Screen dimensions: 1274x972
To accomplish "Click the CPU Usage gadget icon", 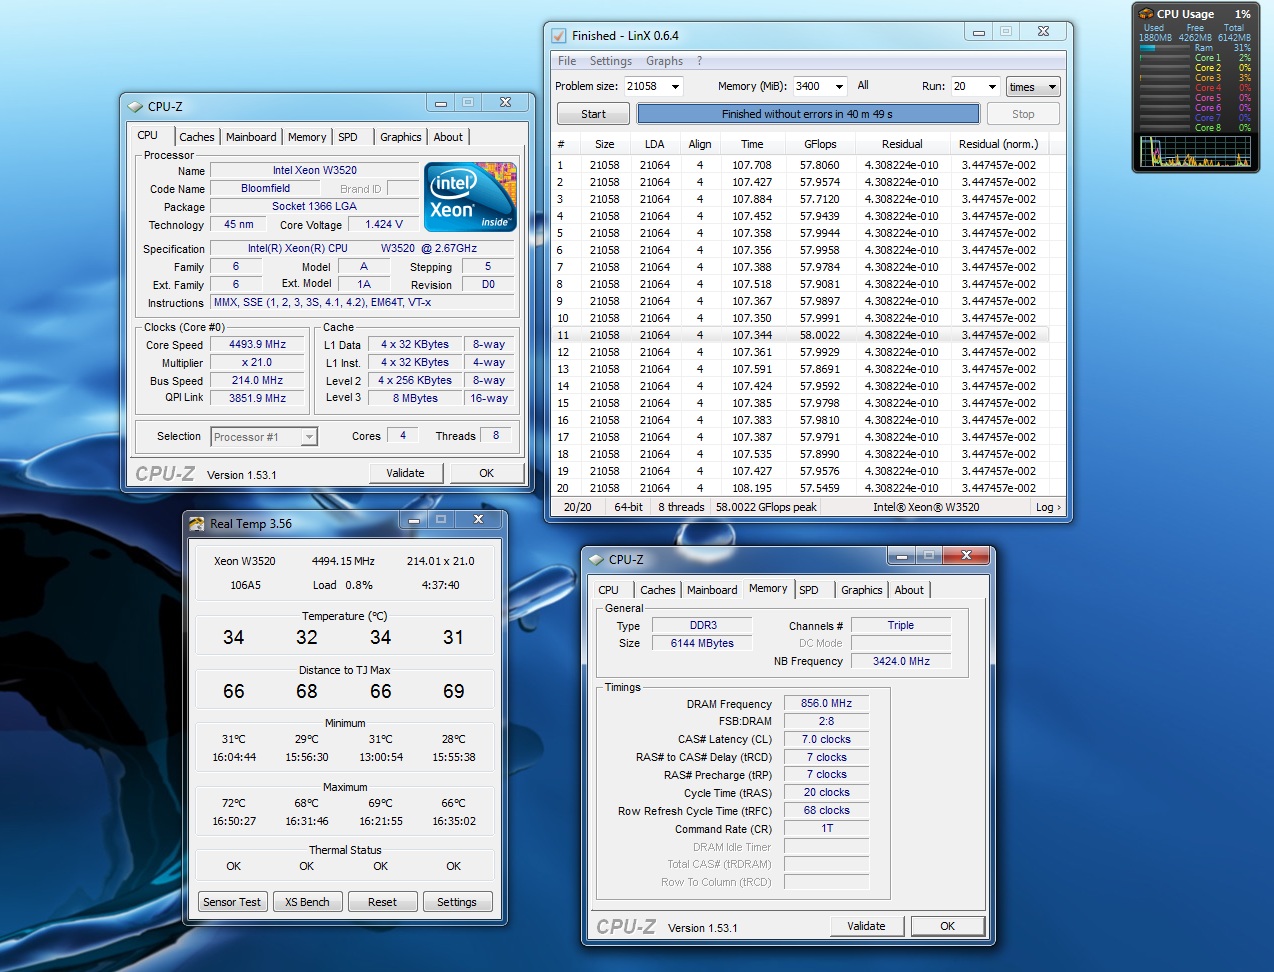I will (1146, 14).
